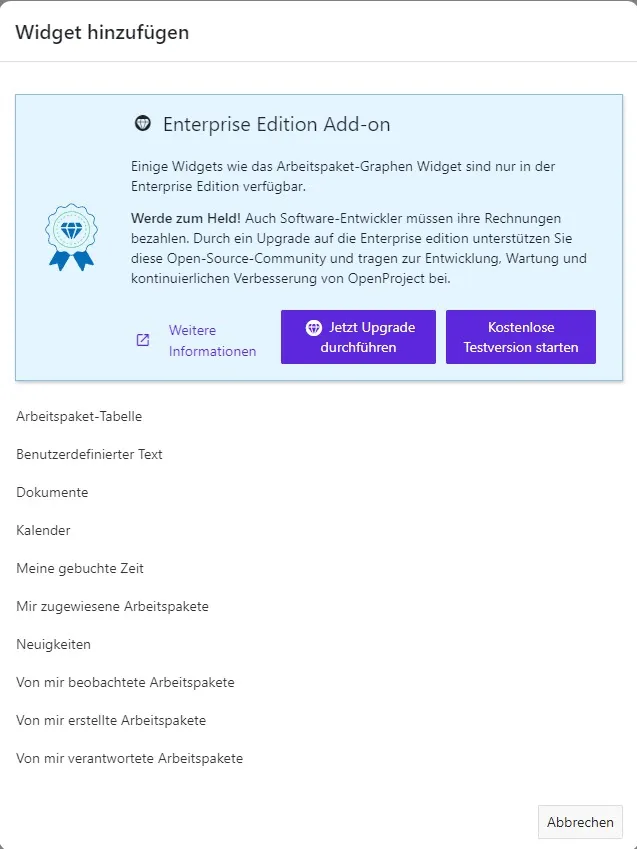Click the diamond icon inside the Upgrade button
This screenshot has width=637, height=849.
[x=314, y=328]
